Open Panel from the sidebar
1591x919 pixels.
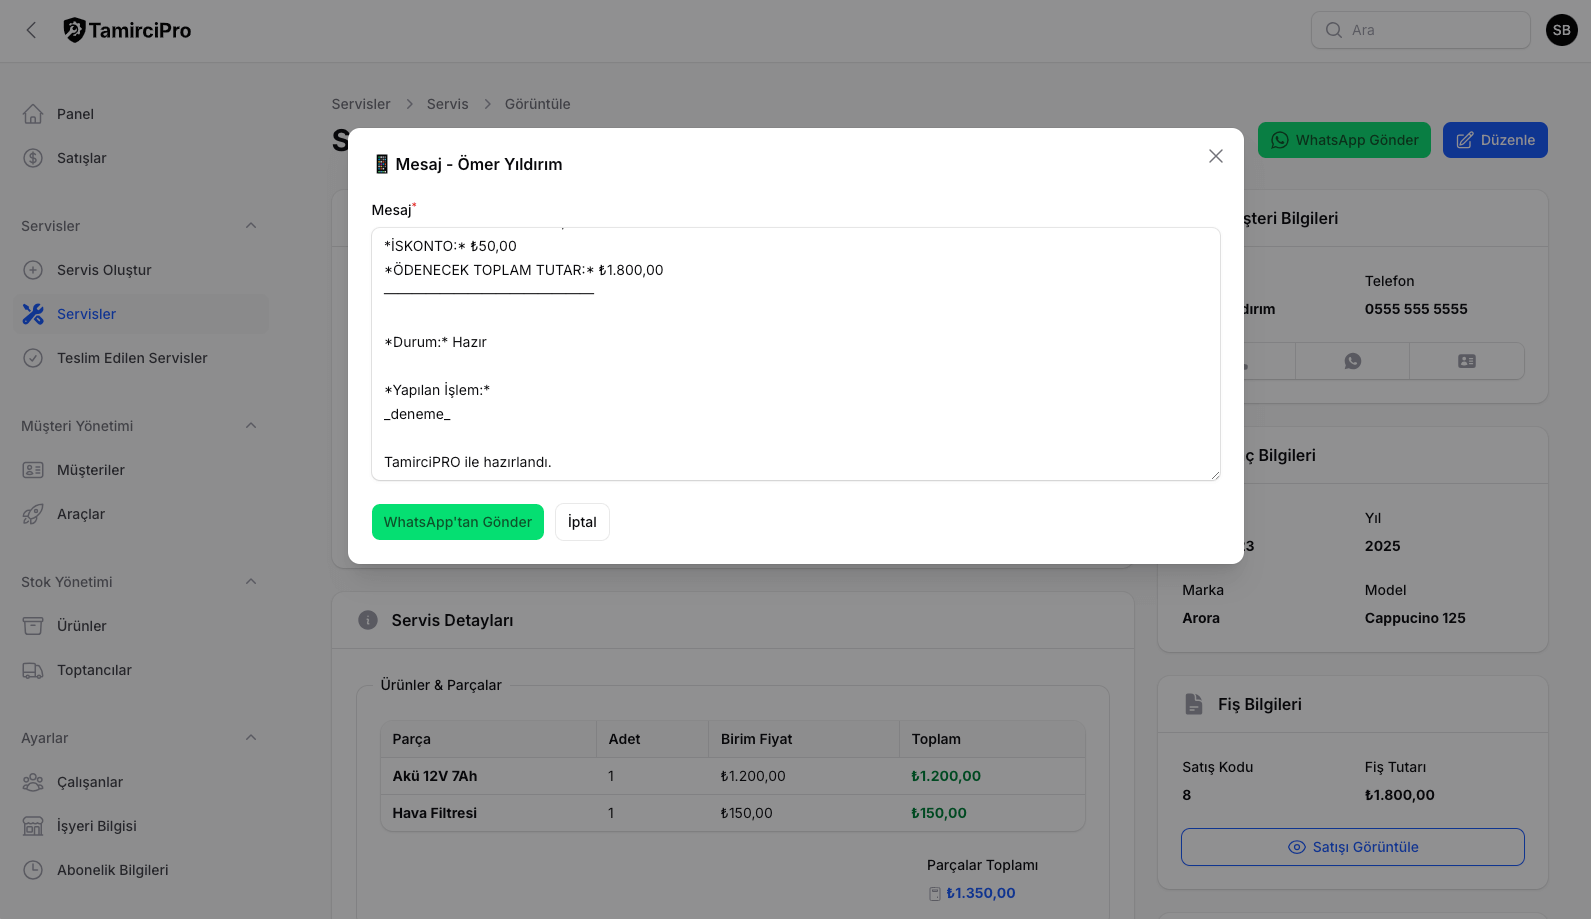tap(75, 114)
